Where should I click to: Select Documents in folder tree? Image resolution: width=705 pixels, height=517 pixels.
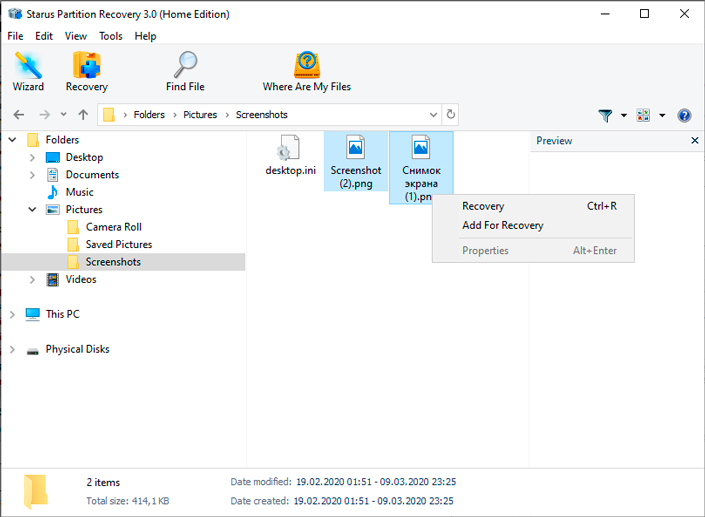point(92,175)
